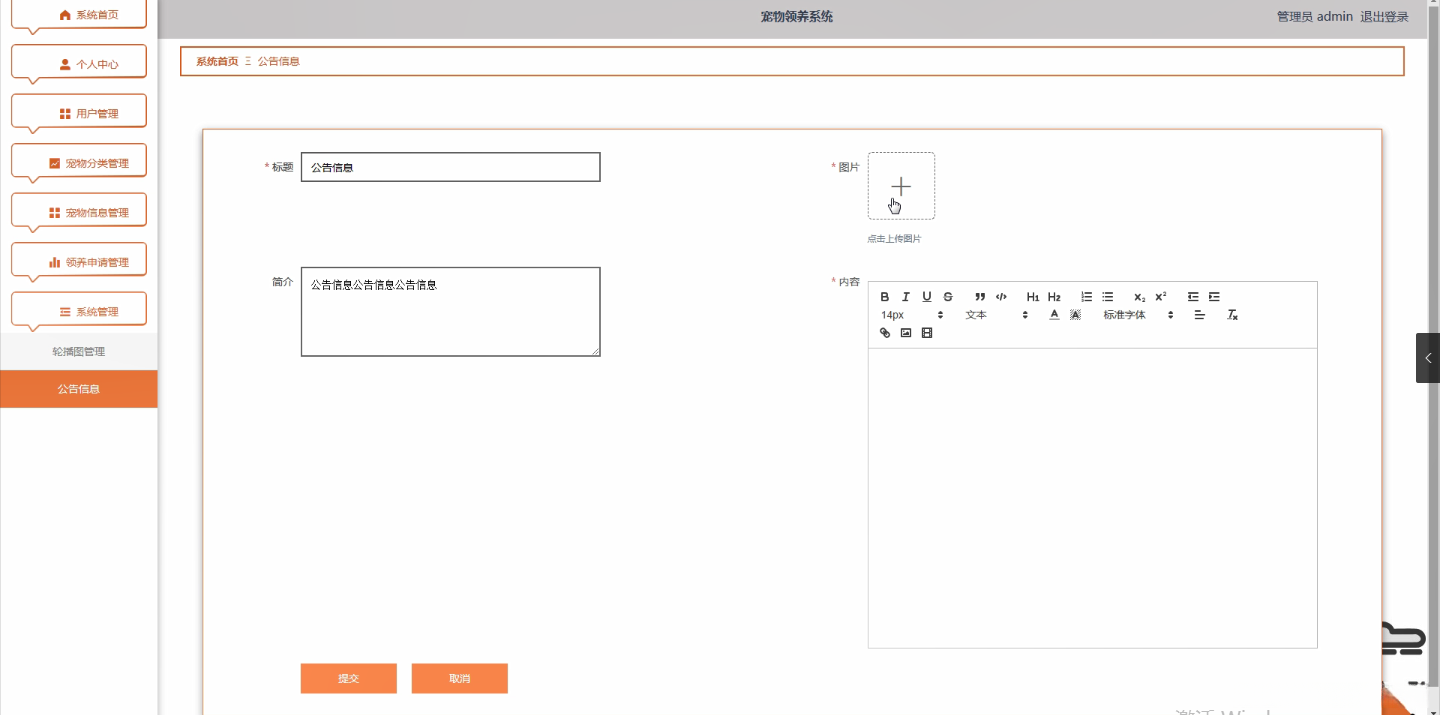This screenshot has width=1440, height=715.
Task: Create an ordered numbered list
Action: point(1087,297)
